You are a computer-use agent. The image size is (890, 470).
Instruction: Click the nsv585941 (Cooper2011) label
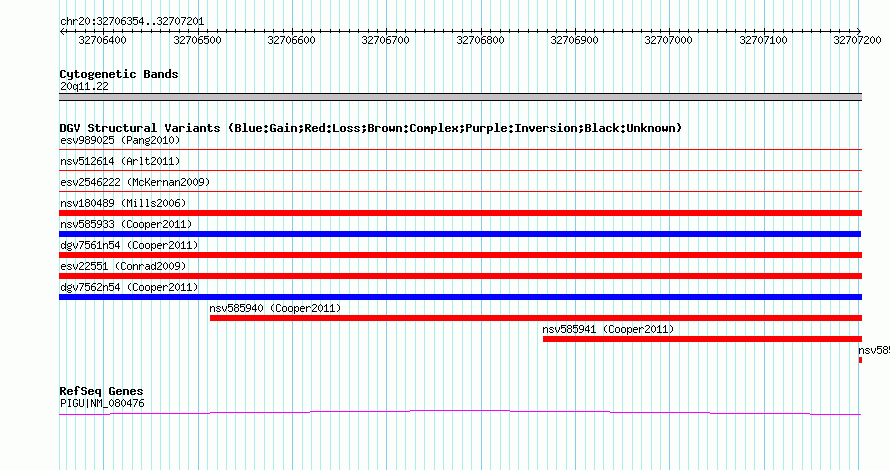pos(608,329)
